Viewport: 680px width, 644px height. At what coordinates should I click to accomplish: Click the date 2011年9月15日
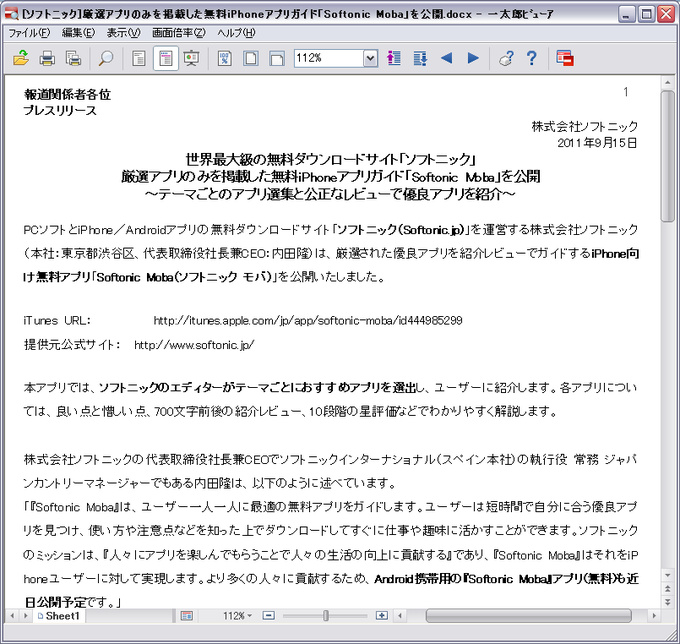tap(597, 143)
